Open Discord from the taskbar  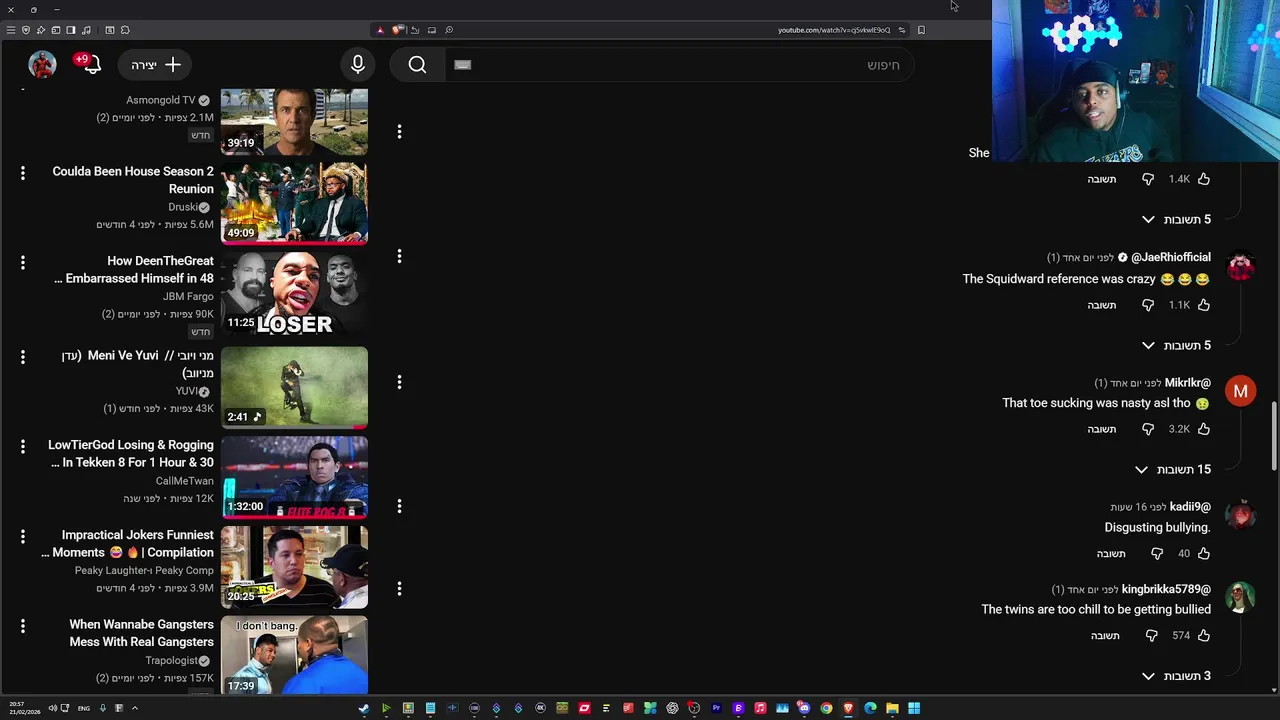(x=804, y=708)
